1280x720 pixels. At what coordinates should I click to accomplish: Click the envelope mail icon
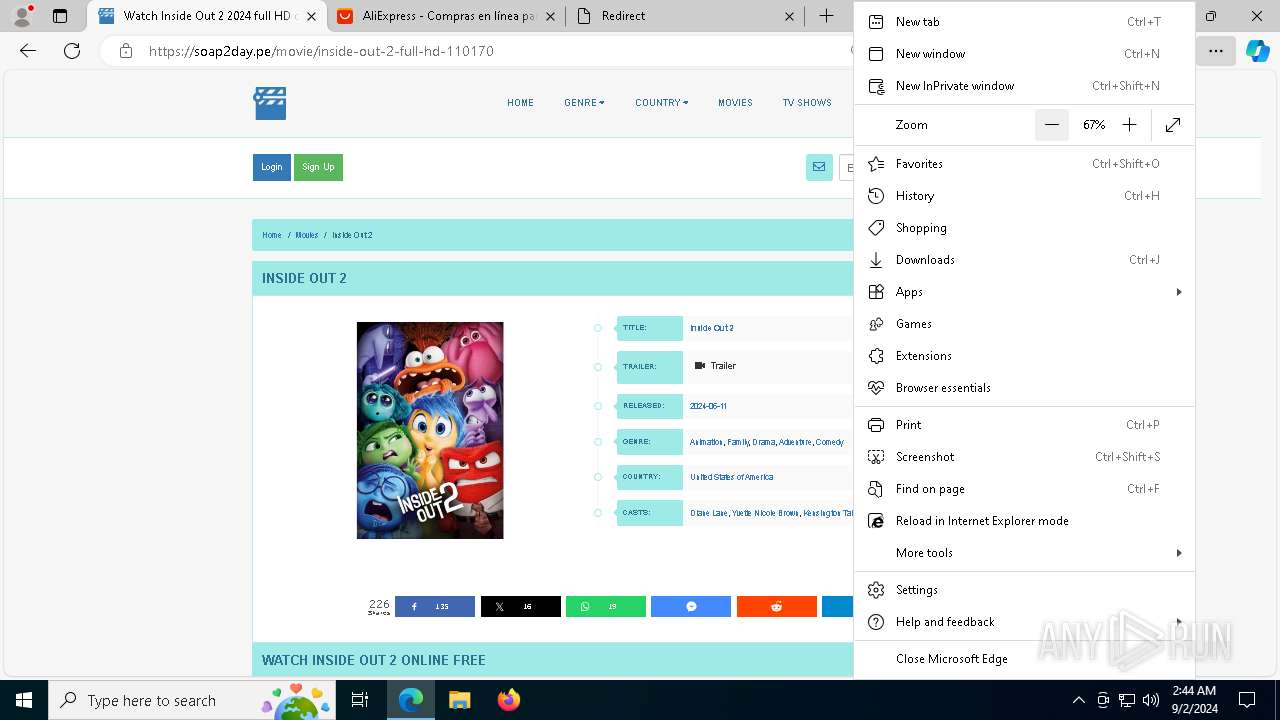[819, 168]
